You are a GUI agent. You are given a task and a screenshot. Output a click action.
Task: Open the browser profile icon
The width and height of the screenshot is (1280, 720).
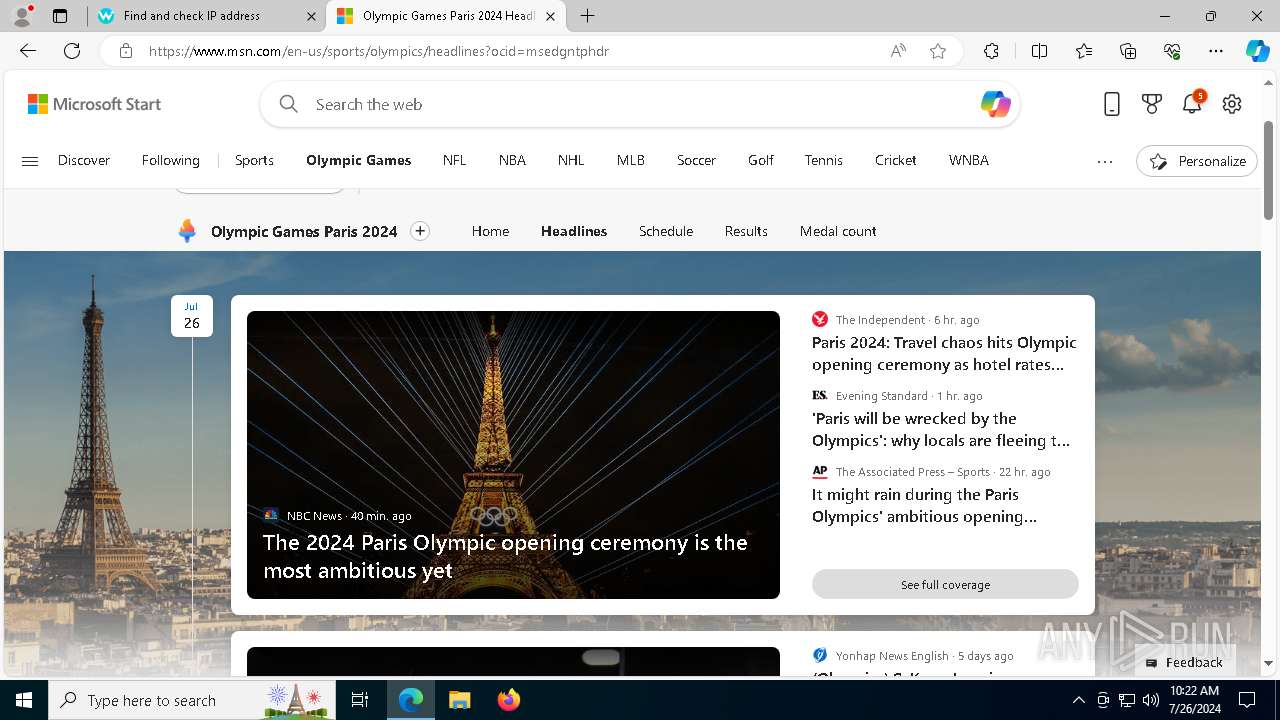pyautogui.click(x=22, y=16)
